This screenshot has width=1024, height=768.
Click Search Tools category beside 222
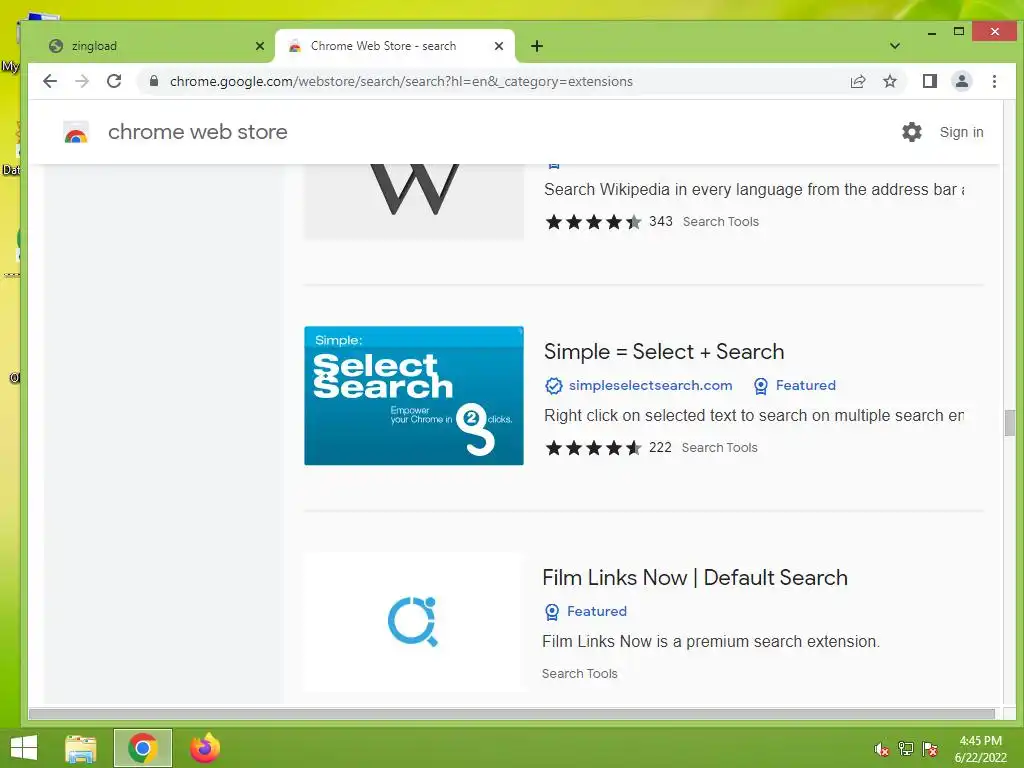coord(719,447)
